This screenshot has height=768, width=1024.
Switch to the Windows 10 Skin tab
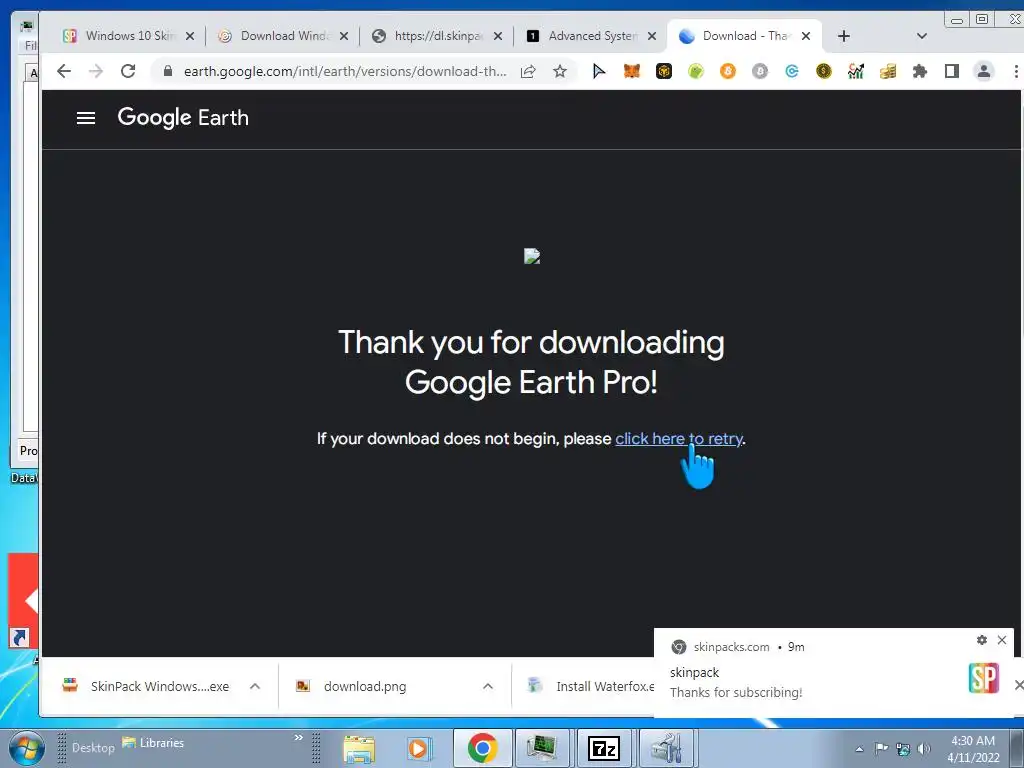128,36
